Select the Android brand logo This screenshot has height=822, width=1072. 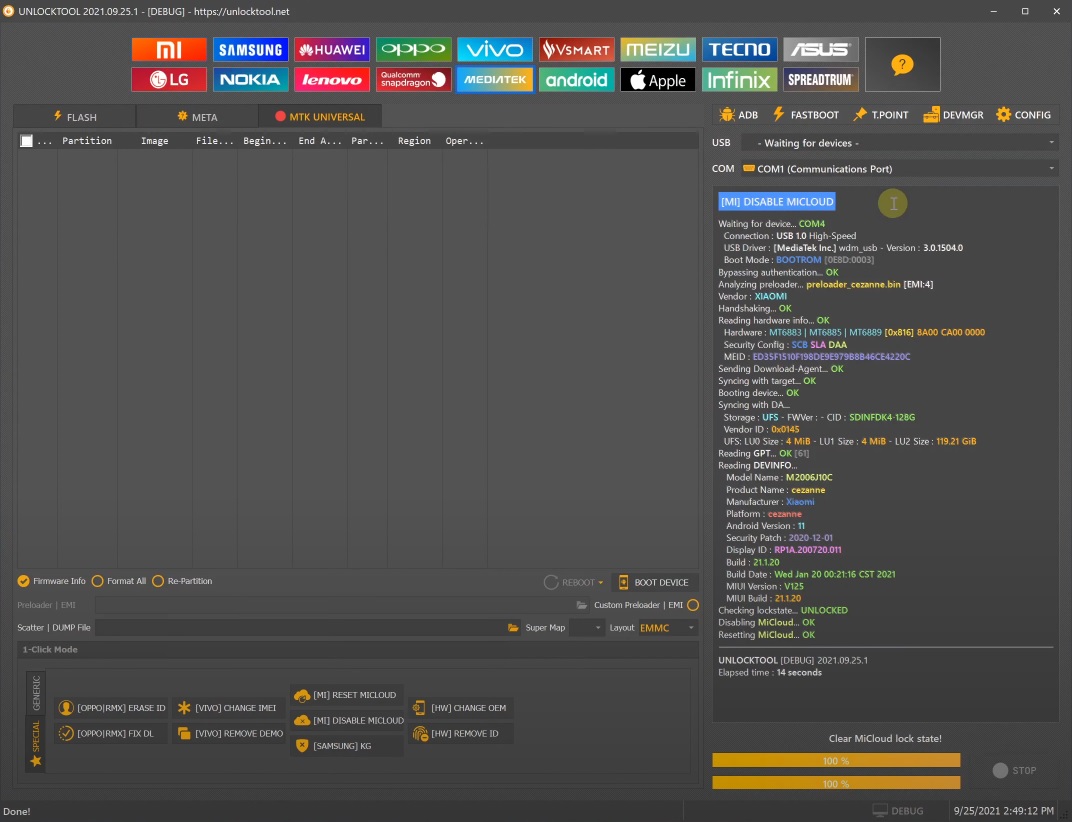pos(576,79)
